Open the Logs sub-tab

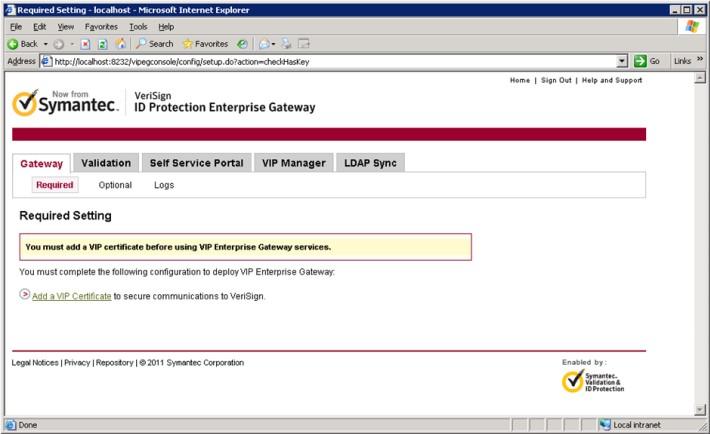click(164, 185)
